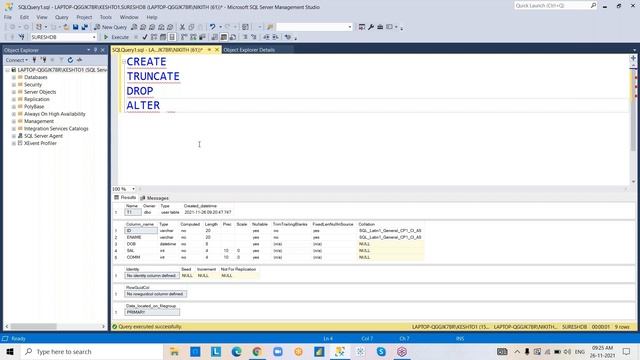The height and width of the screenshot is (360, 640).
Task: Select XEvent Profiler node
Action: pos(40,143)
